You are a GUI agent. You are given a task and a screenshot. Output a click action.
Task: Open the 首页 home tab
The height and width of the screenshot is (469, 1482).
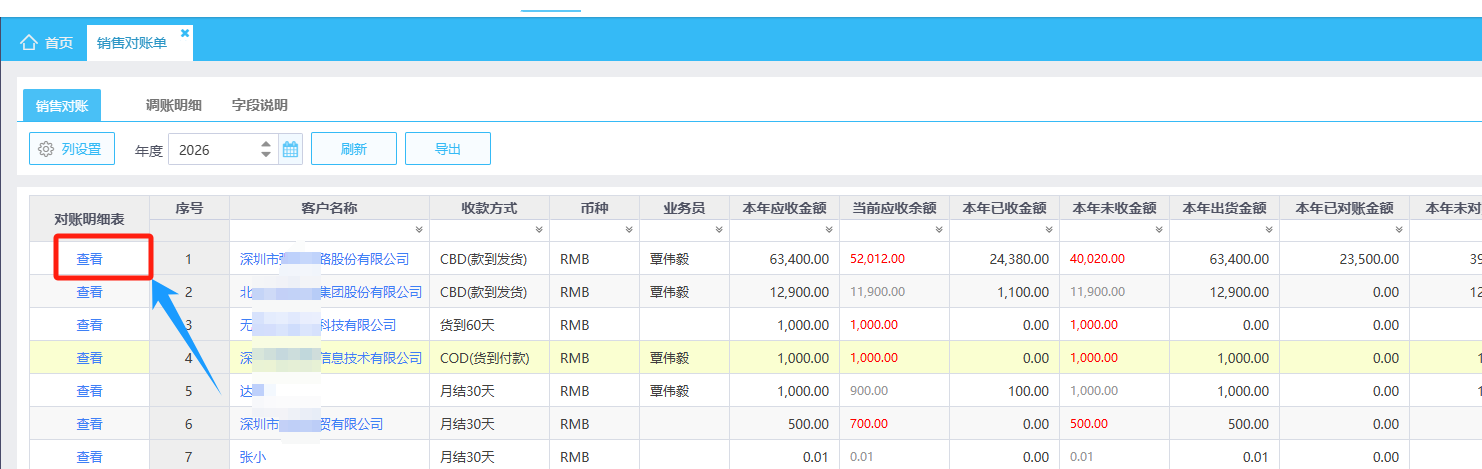[x=47, y=43]
